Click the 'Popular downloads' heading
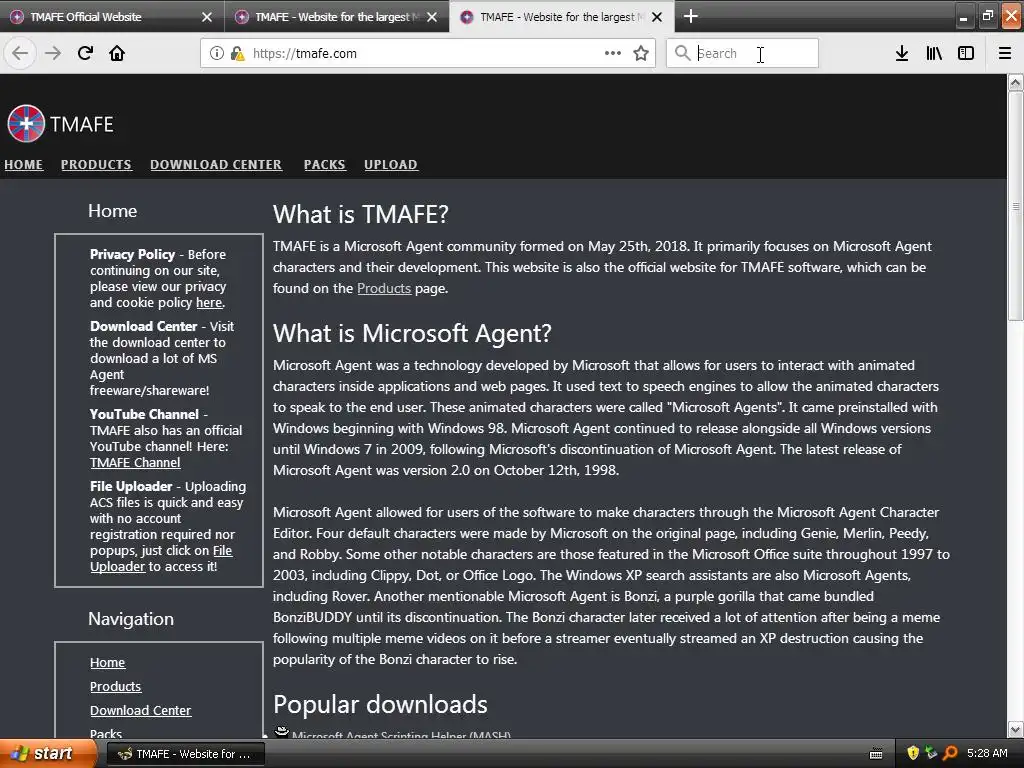The width and height of the screenshot is (1024, 768). tap(380, 705)
